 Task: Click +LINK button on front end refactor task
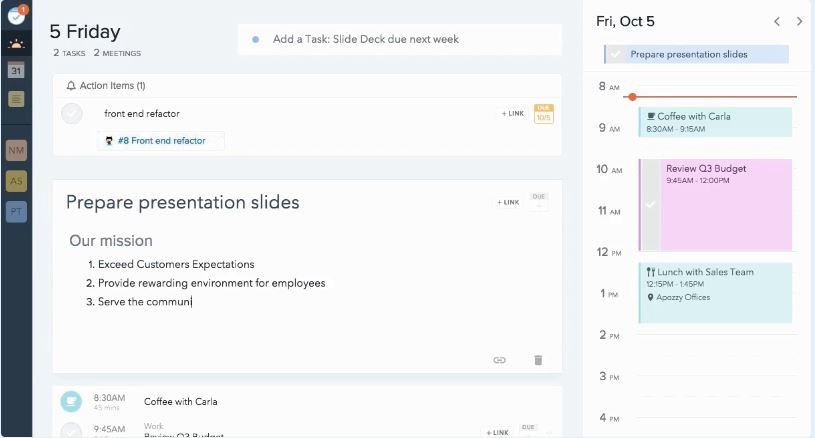click(x=512, y=113)
